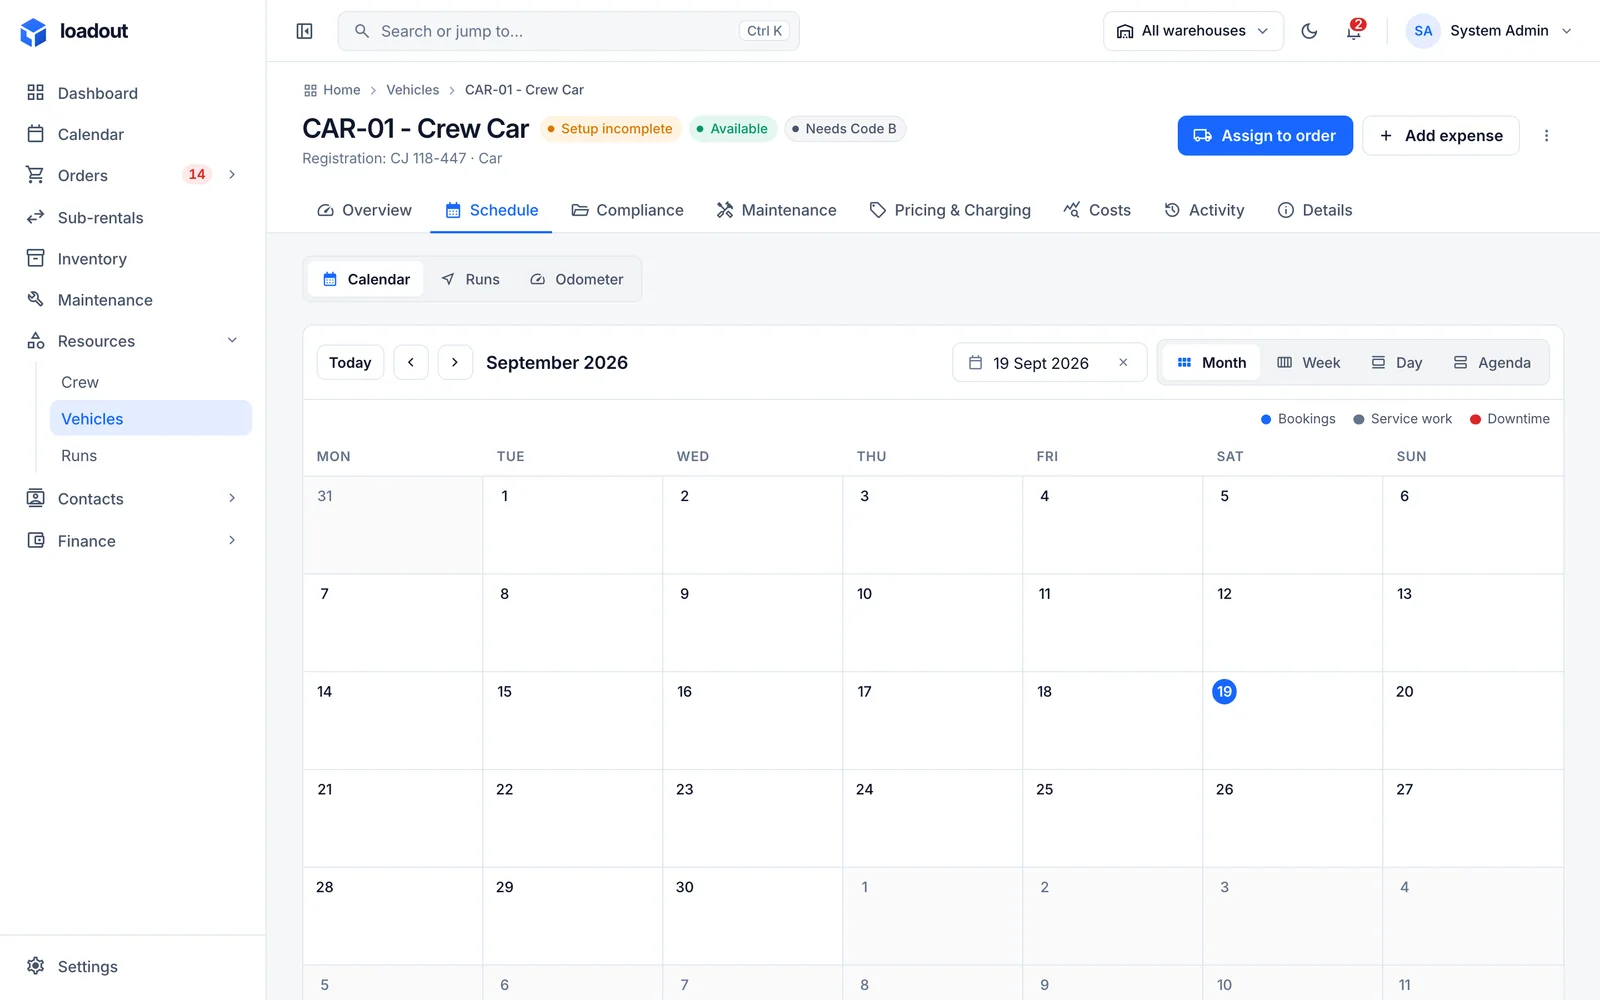Switch to the Schedule tab
This screenshot has width=1600, height=1000.
click(x=491, y=210)
